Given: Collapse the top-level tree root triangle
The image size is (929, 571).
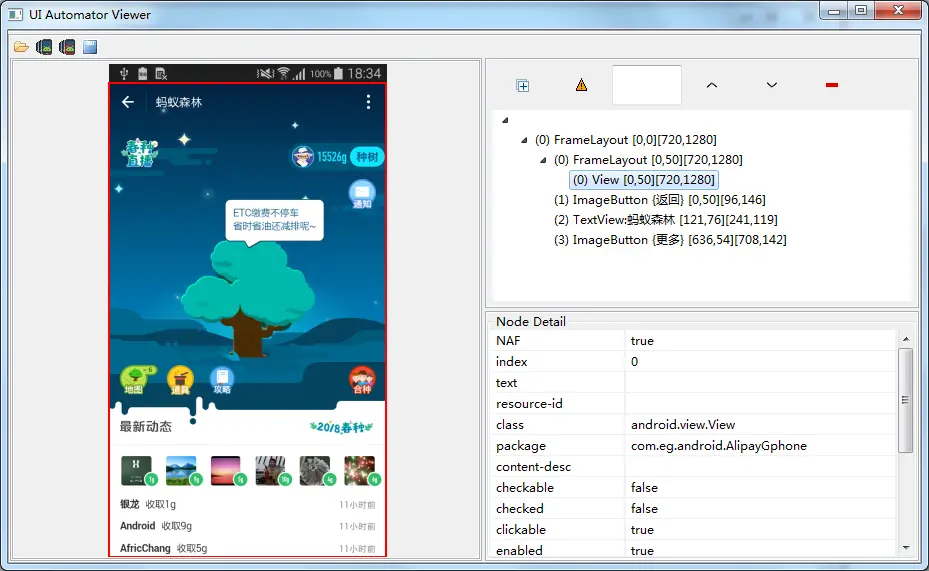Looking at the screenshot, I should click(x=505, y=120).
